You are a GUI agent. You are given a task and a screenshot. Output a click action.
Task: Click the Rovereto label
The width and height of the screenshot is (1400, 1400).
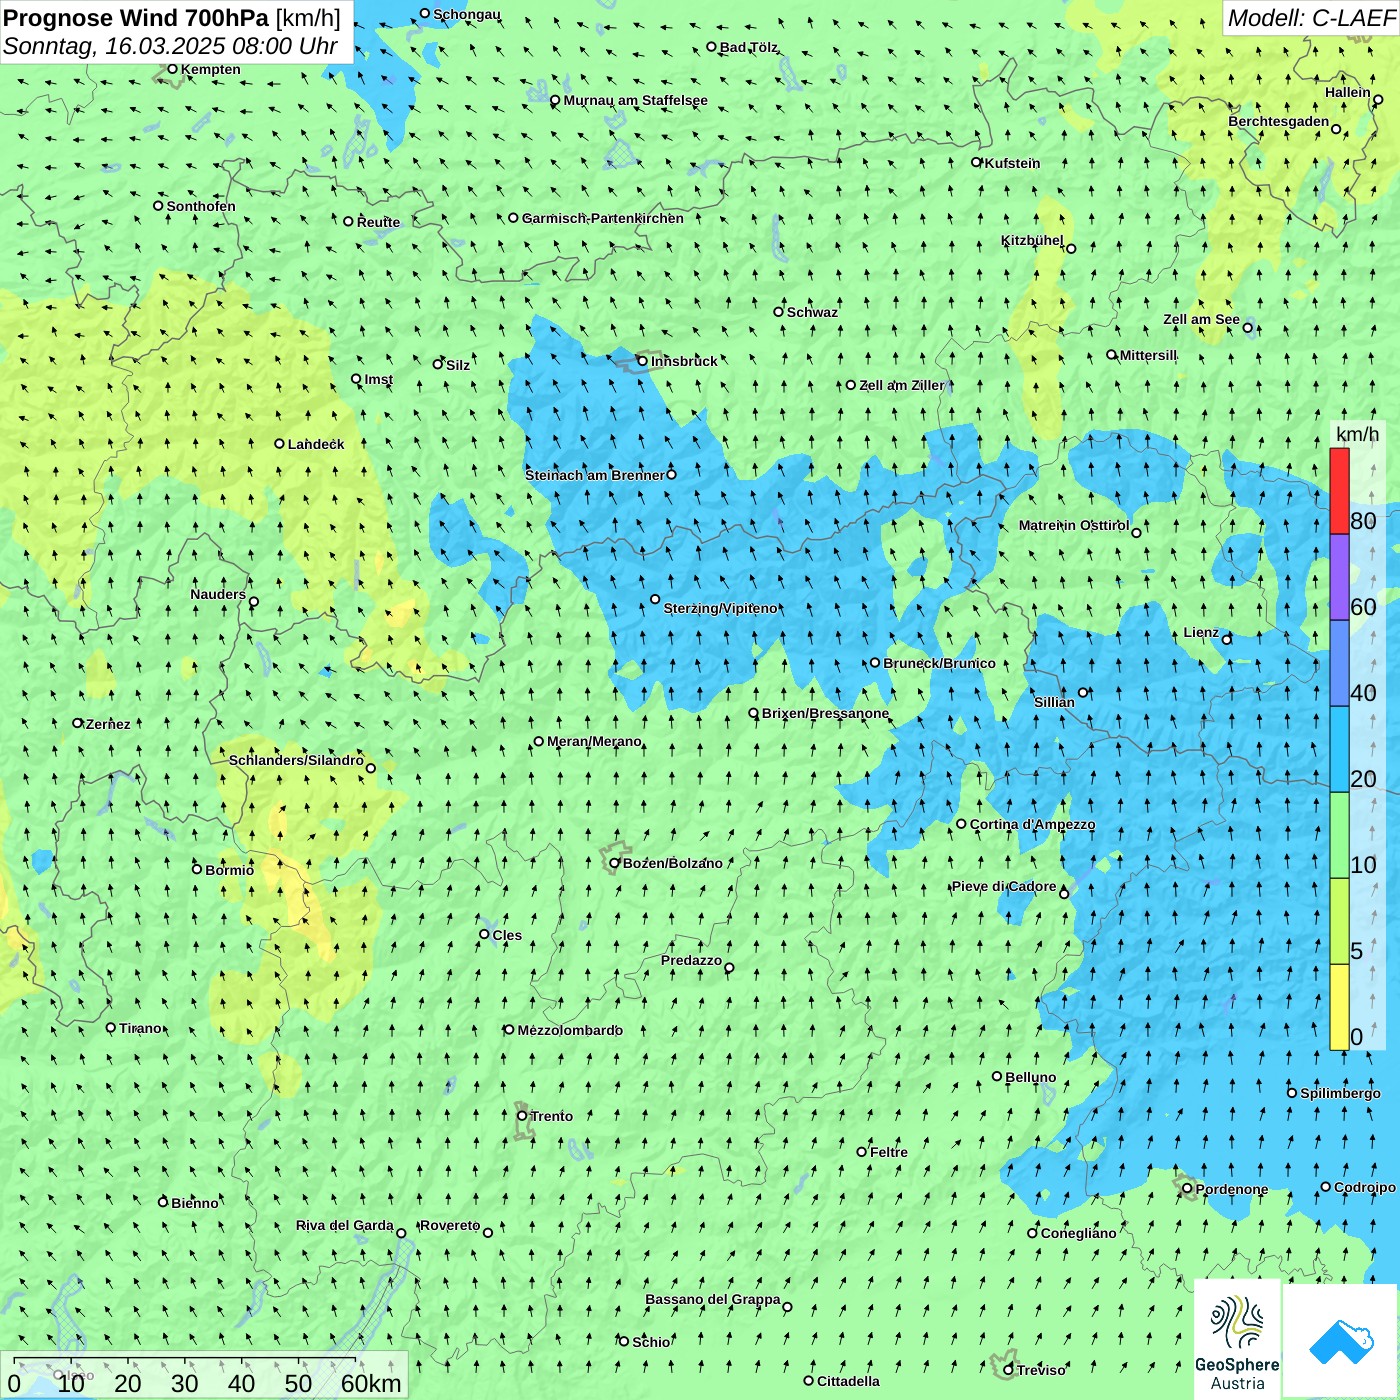coord(450,1225)
